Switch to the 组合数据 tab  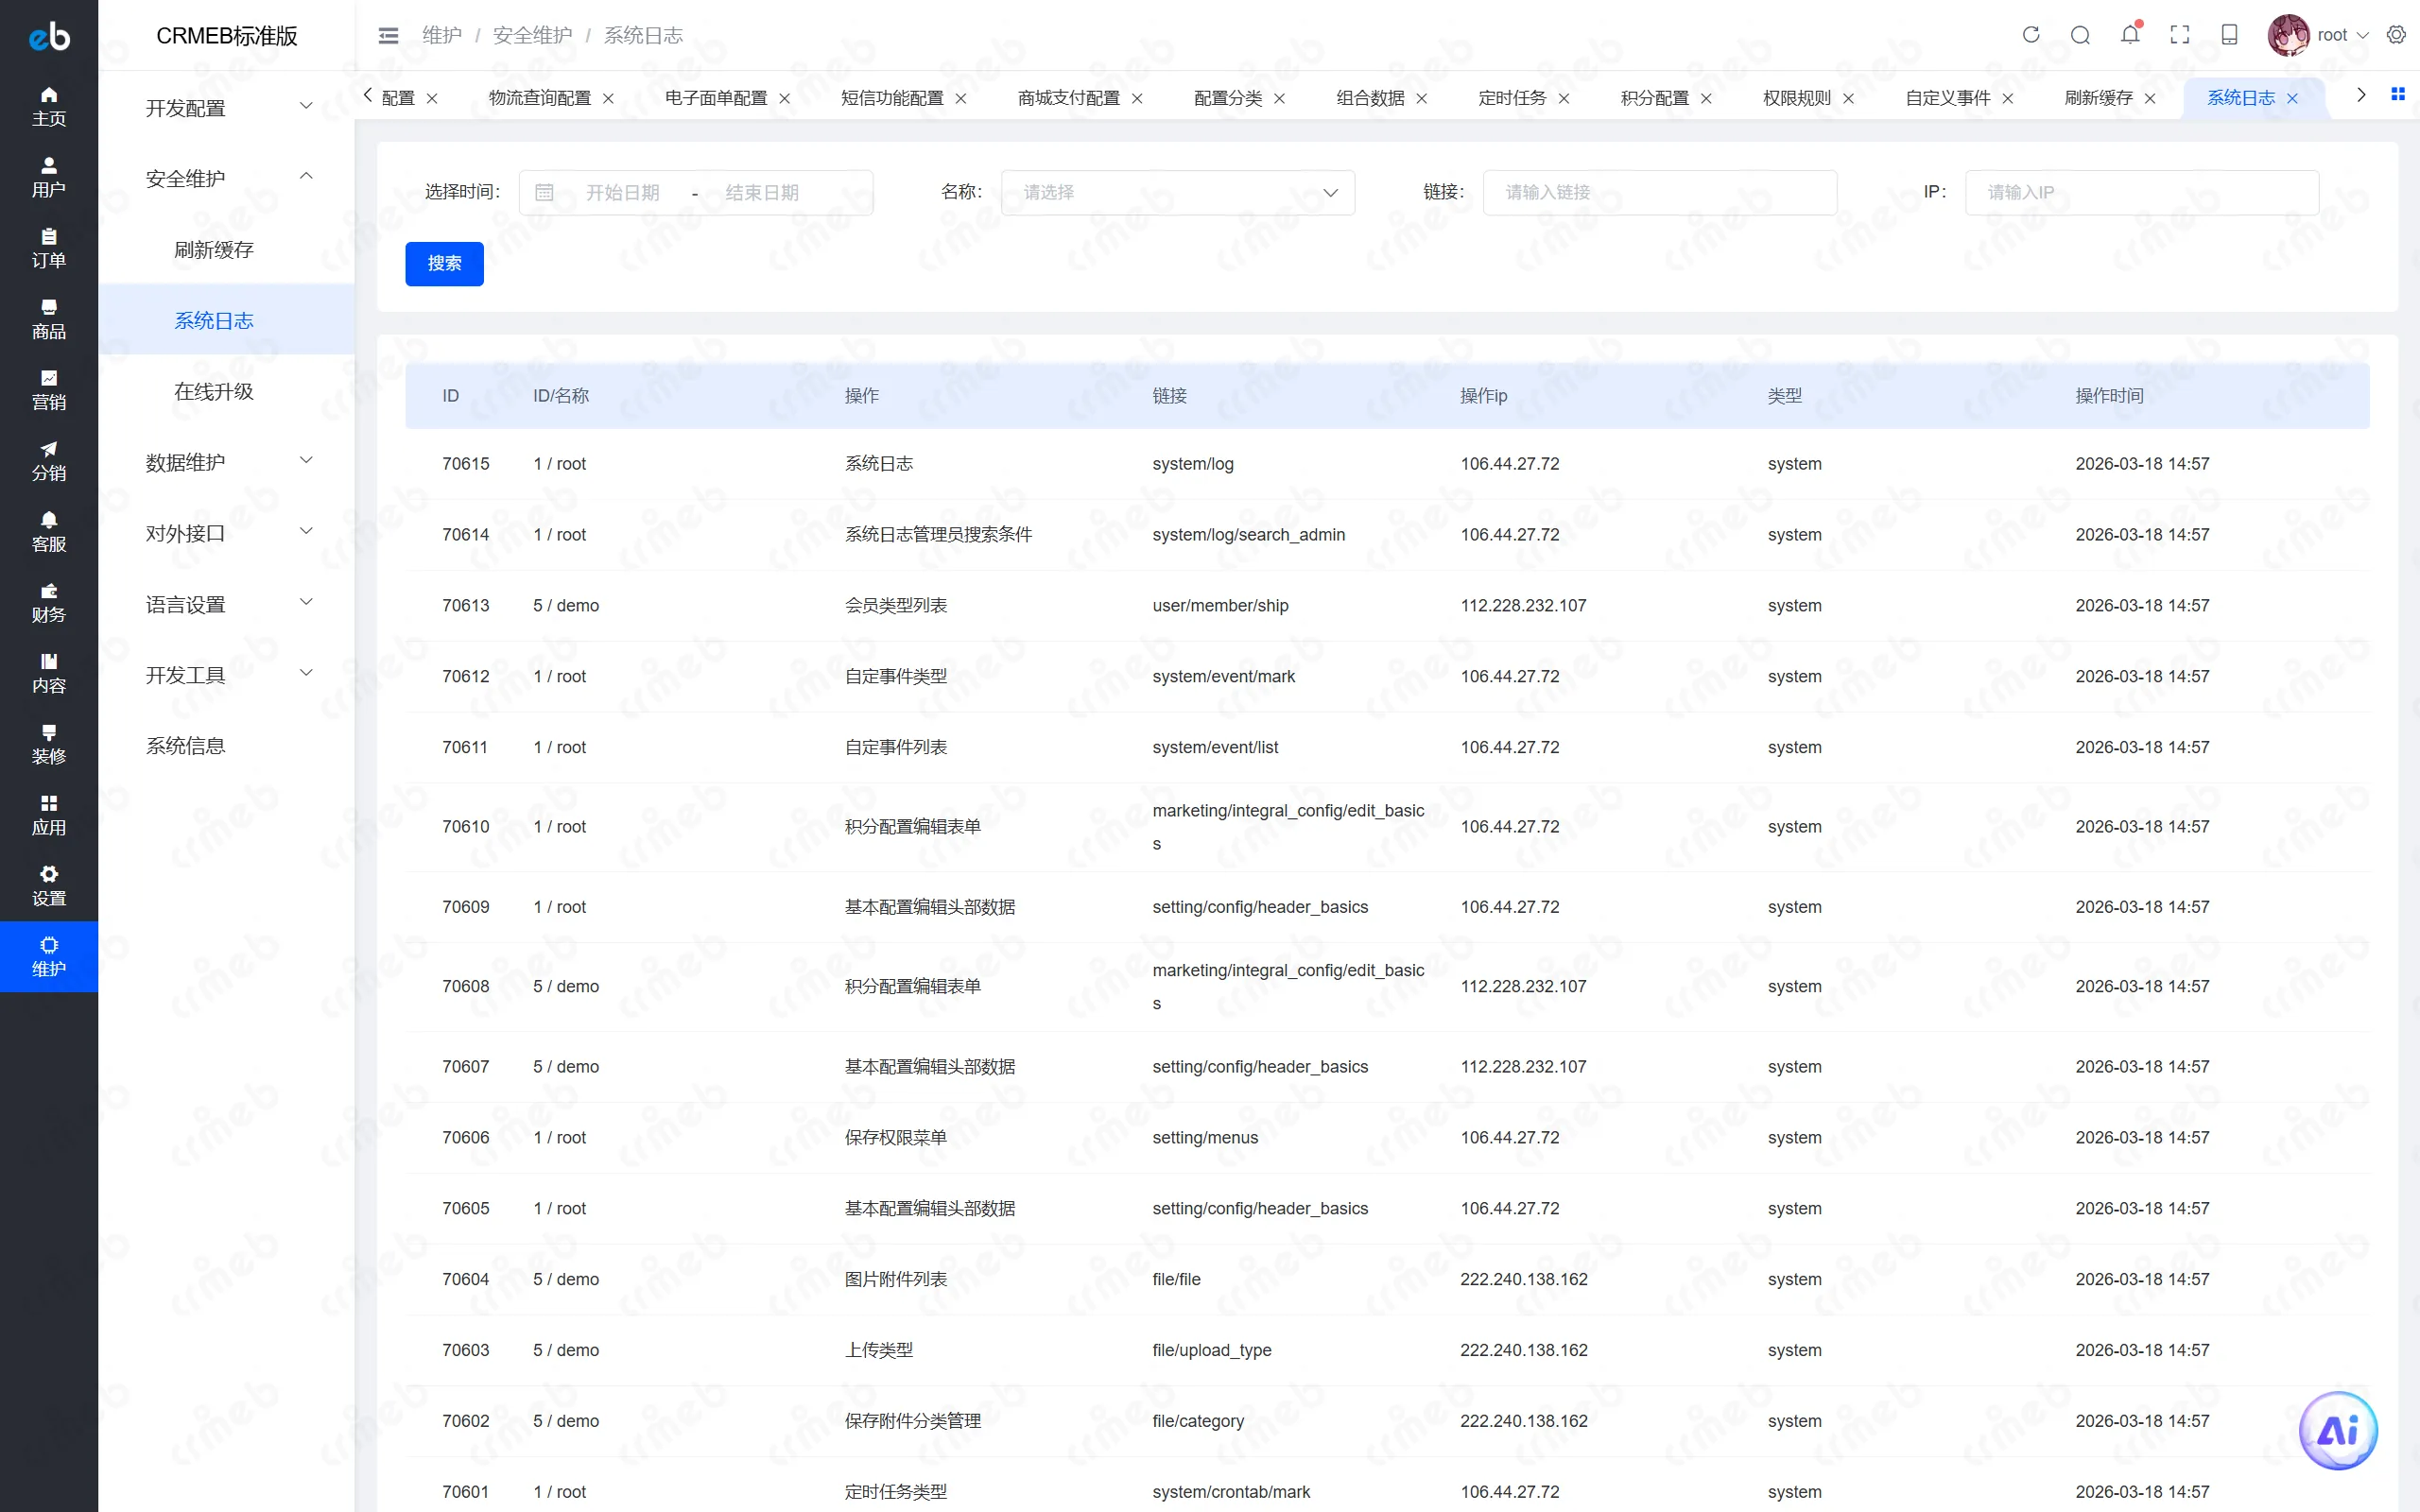(1370, 98)
